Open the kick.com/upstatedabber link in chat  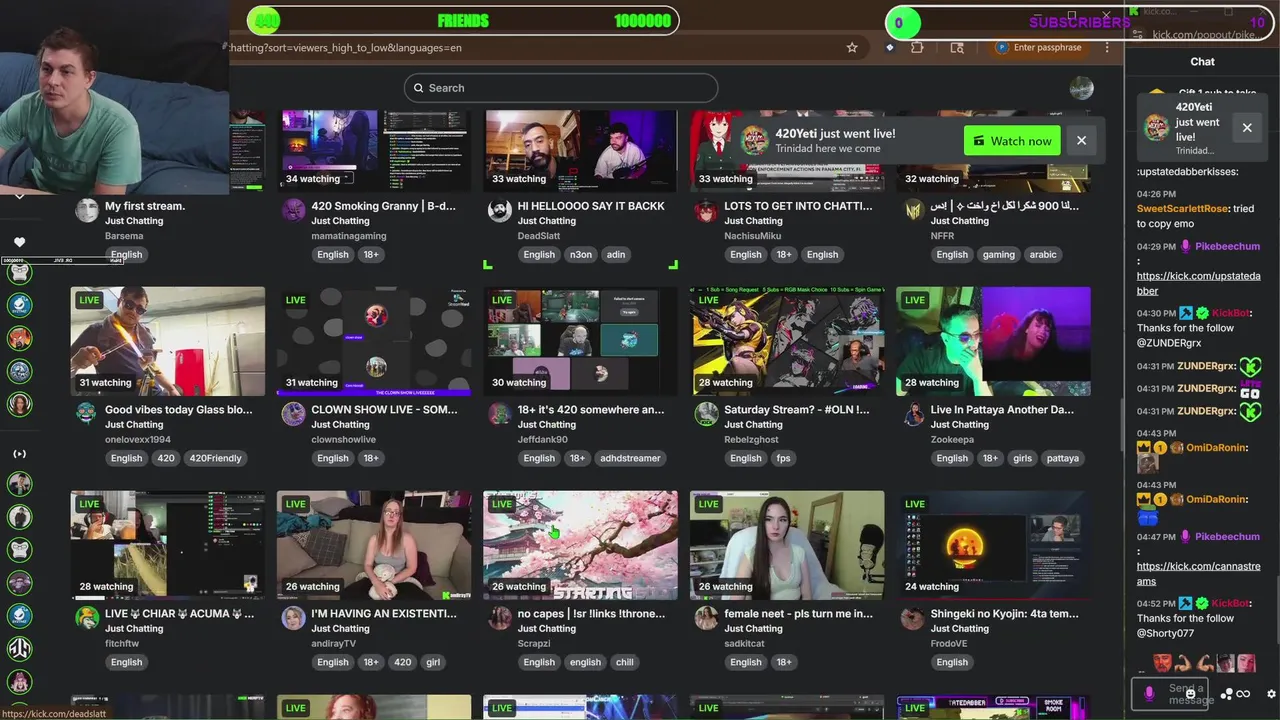point(1198,283)
